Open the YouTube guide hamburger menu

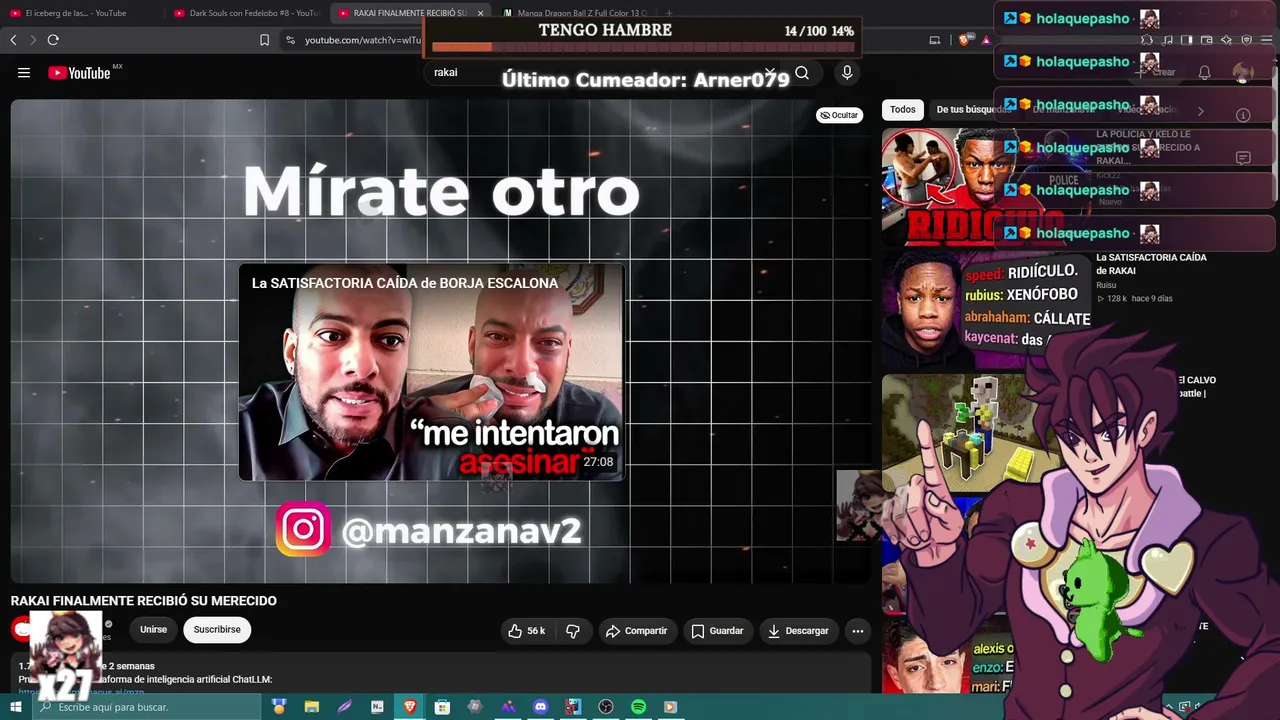(x=24, y=73)
